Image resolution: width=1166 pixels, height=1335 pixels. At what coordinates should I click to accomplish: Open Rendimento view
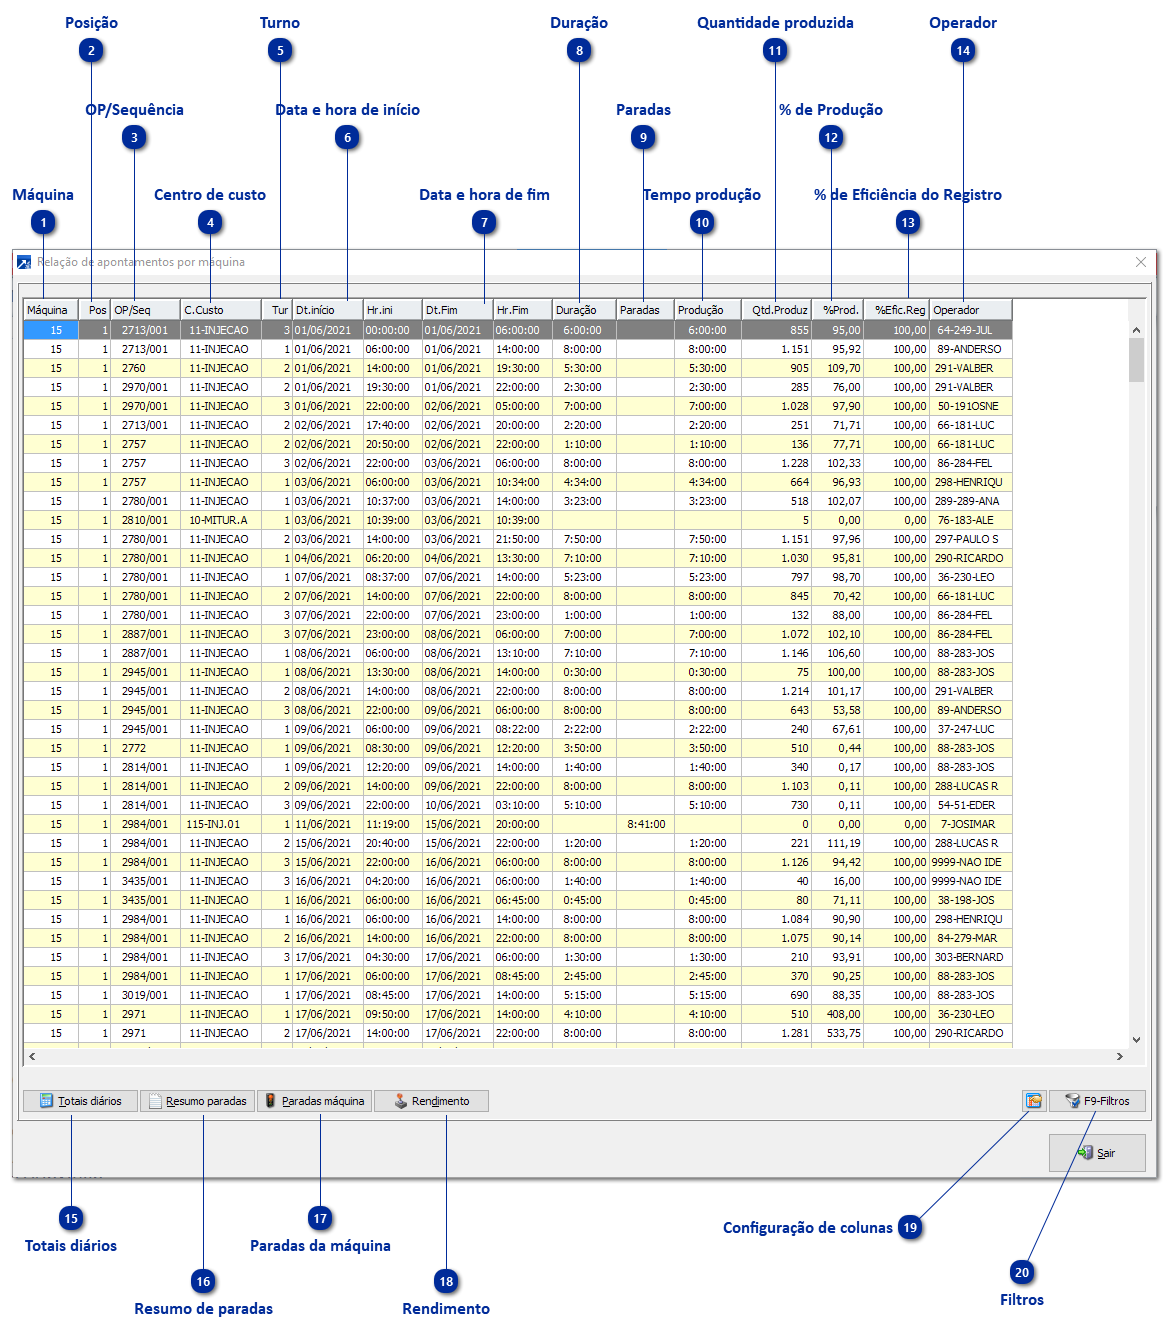coord(431,1101)
